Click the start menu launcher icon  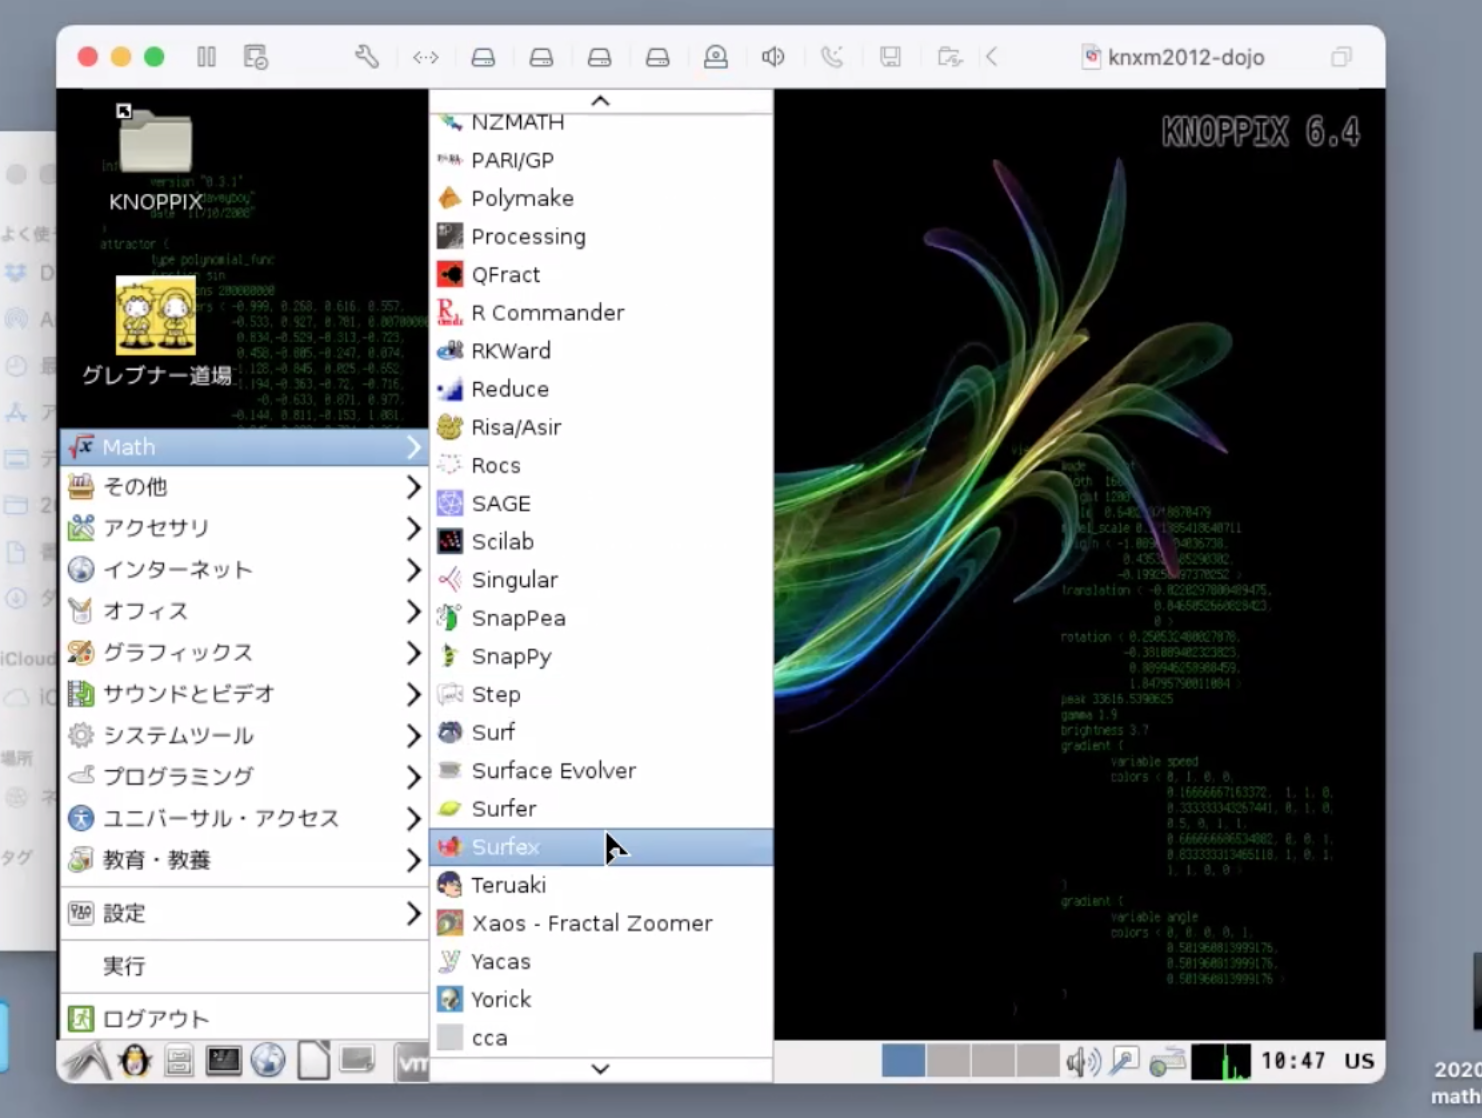coord(87,1061)
